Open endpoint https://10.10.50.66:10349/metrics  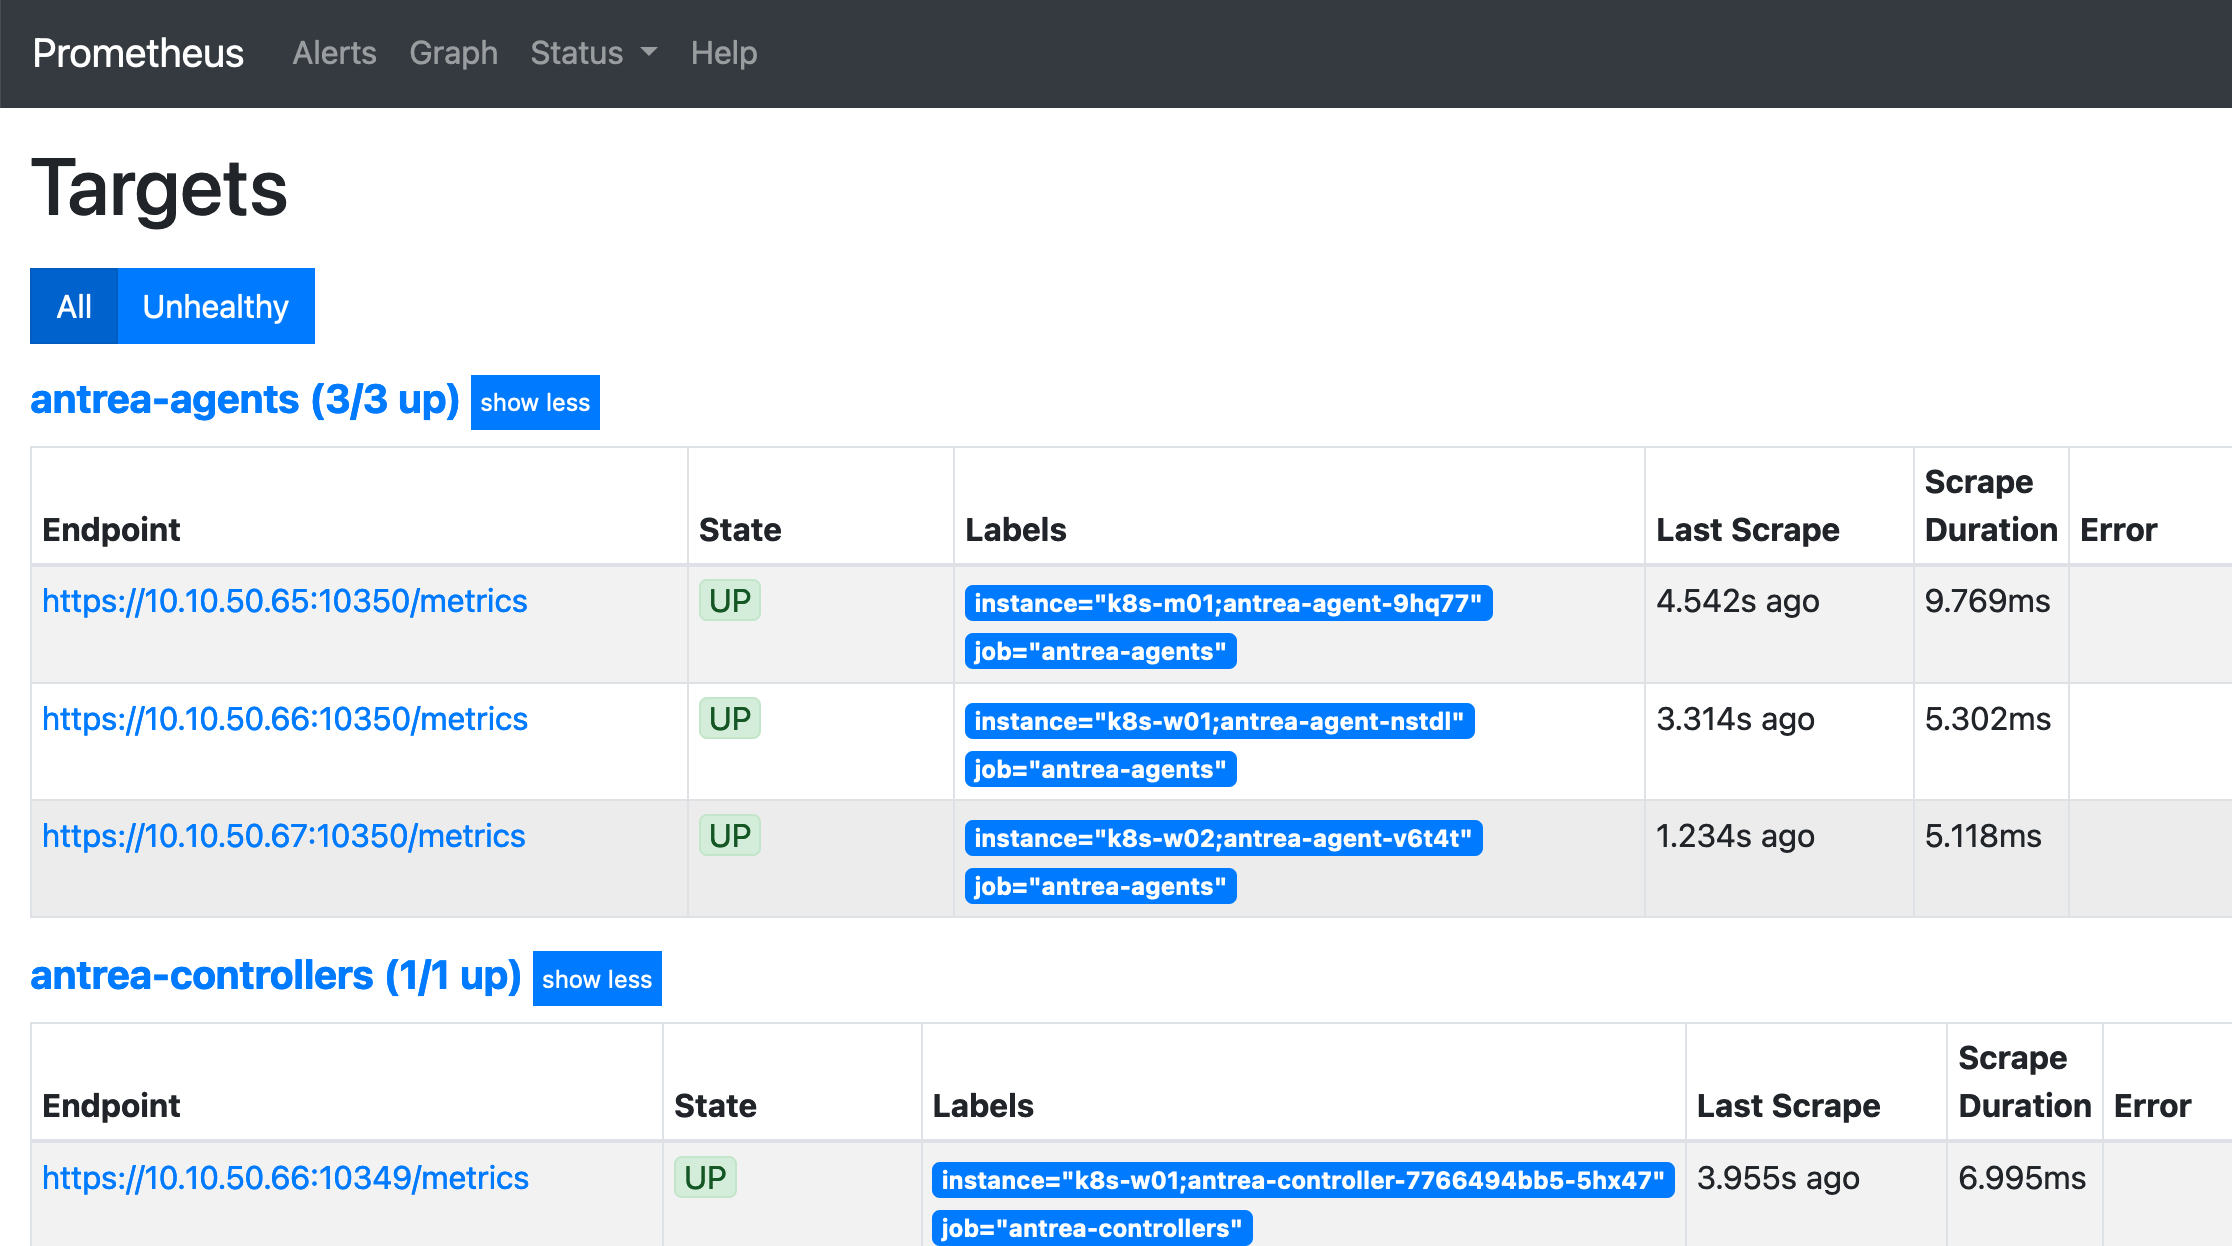coord(285,1178)
